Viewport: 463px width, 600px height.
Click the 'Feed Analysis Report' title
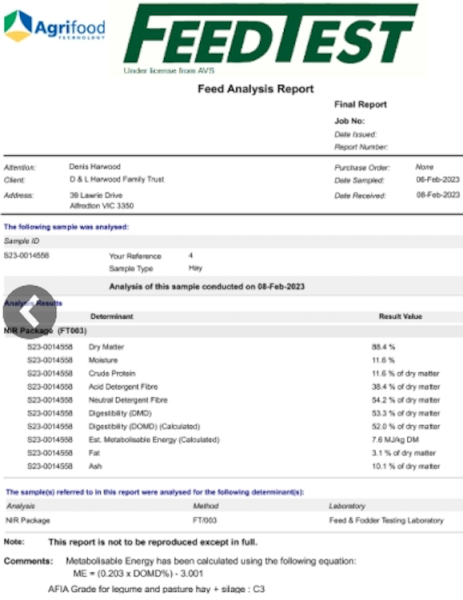point(256,89)
